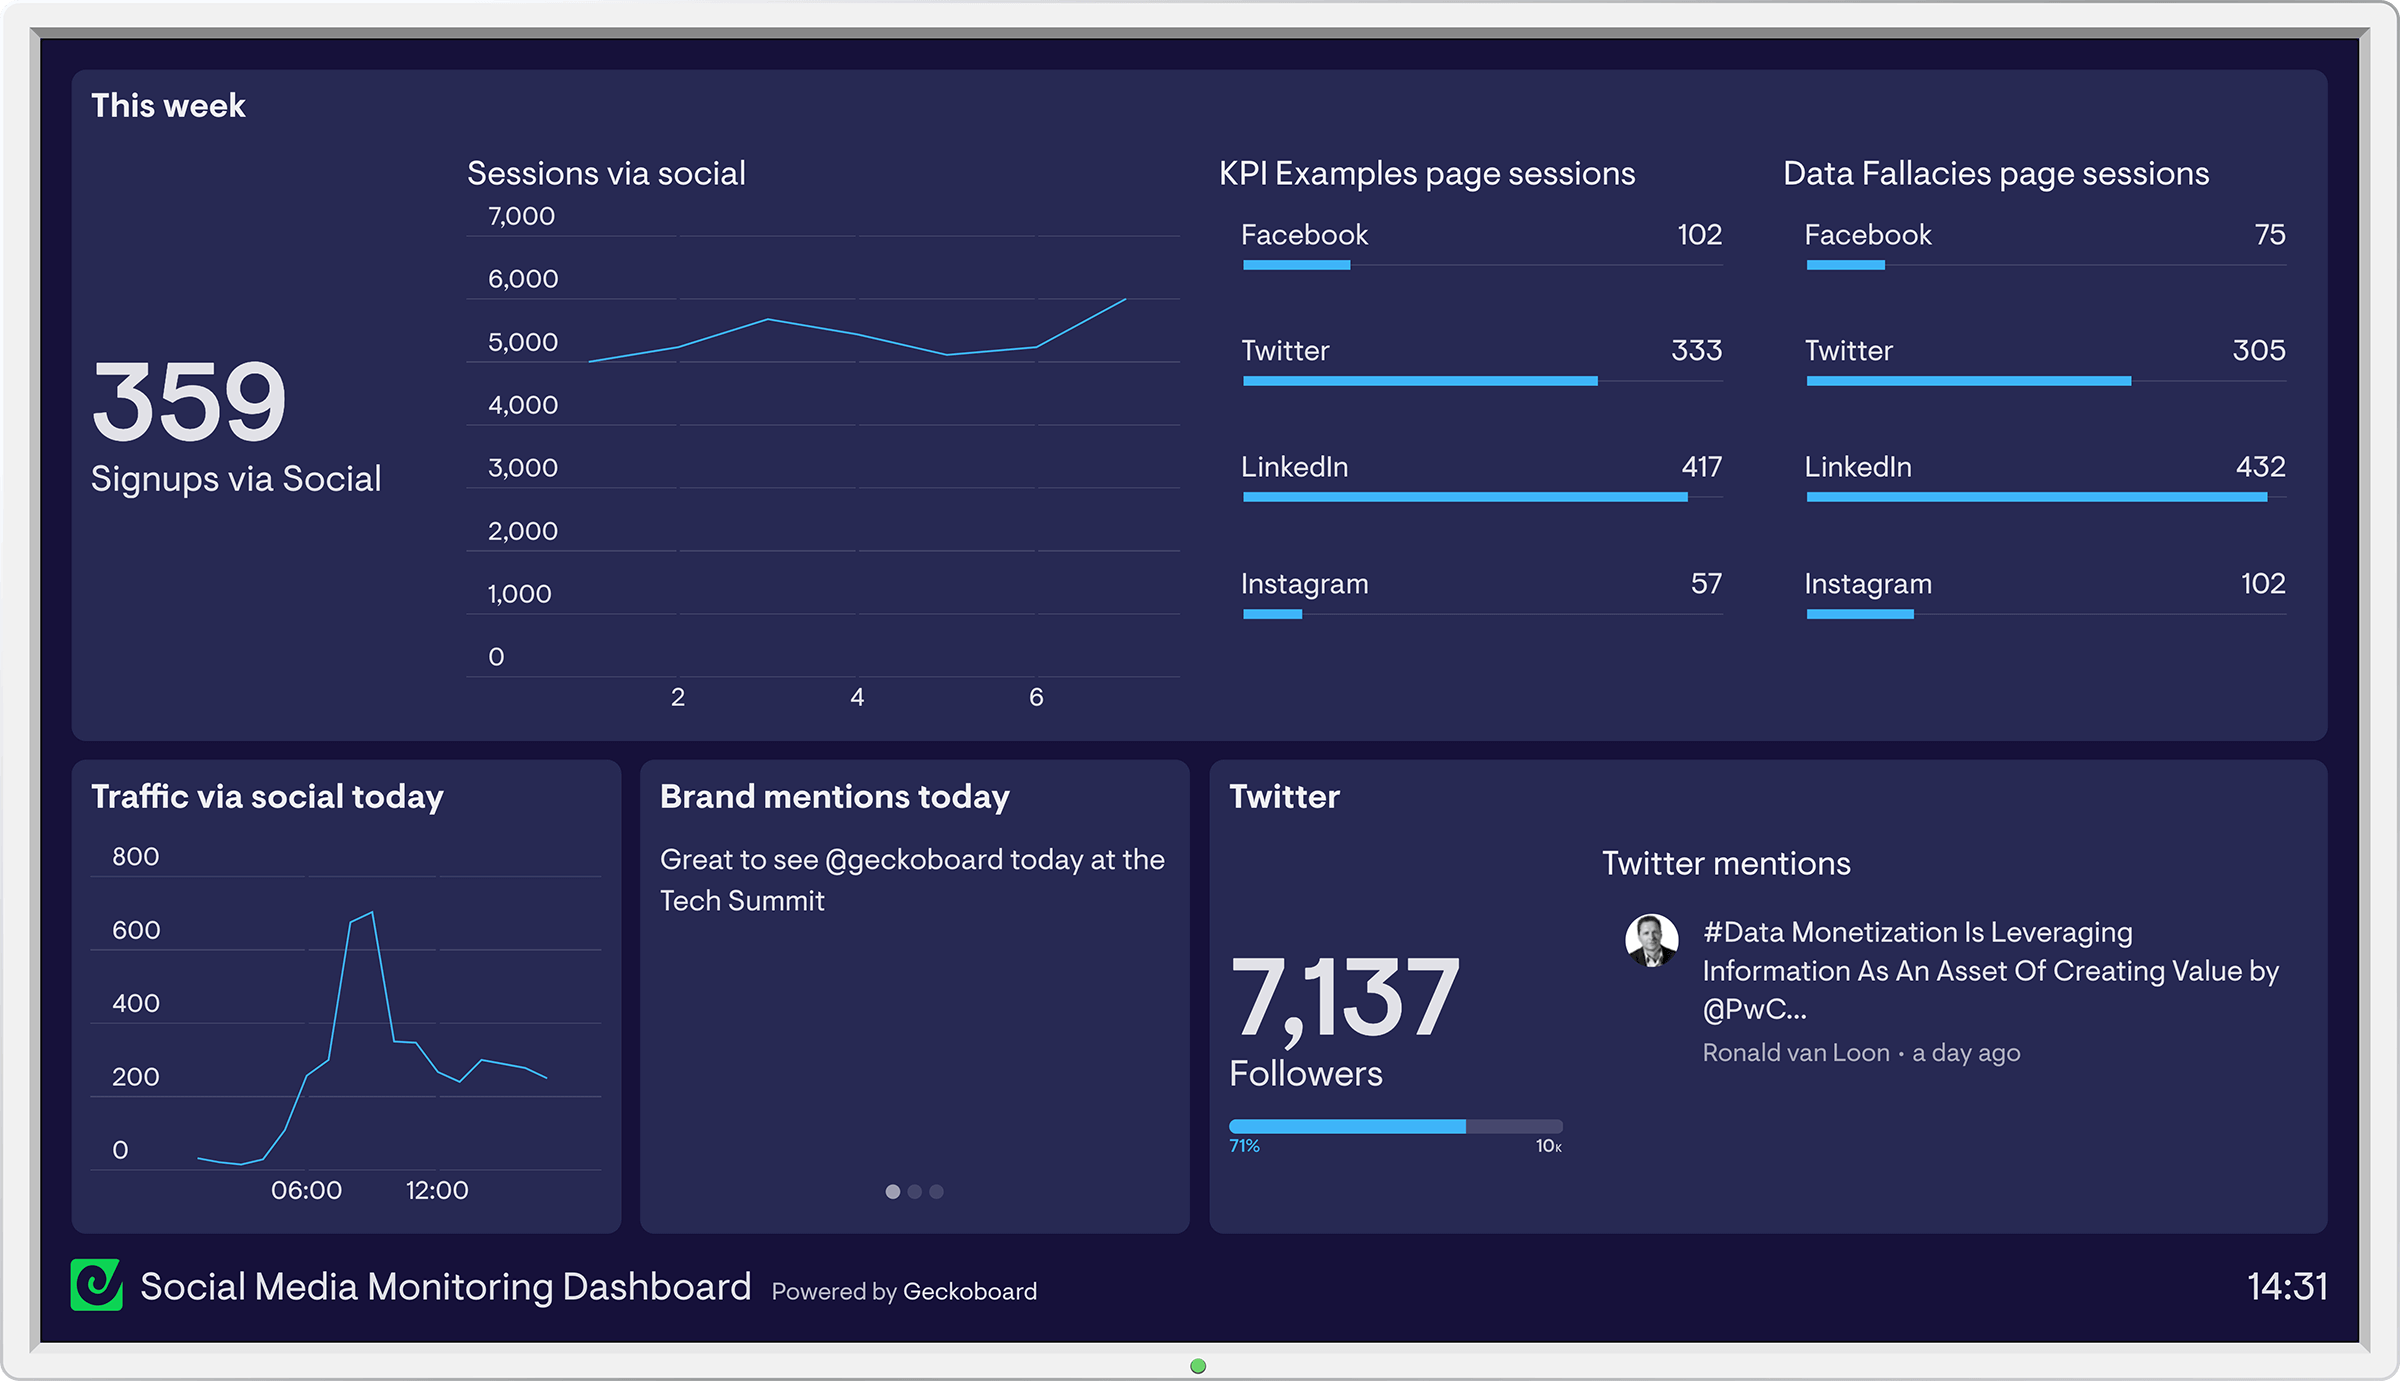Click Ronald van Loon's profile avatar

[x=1651, y=940]
